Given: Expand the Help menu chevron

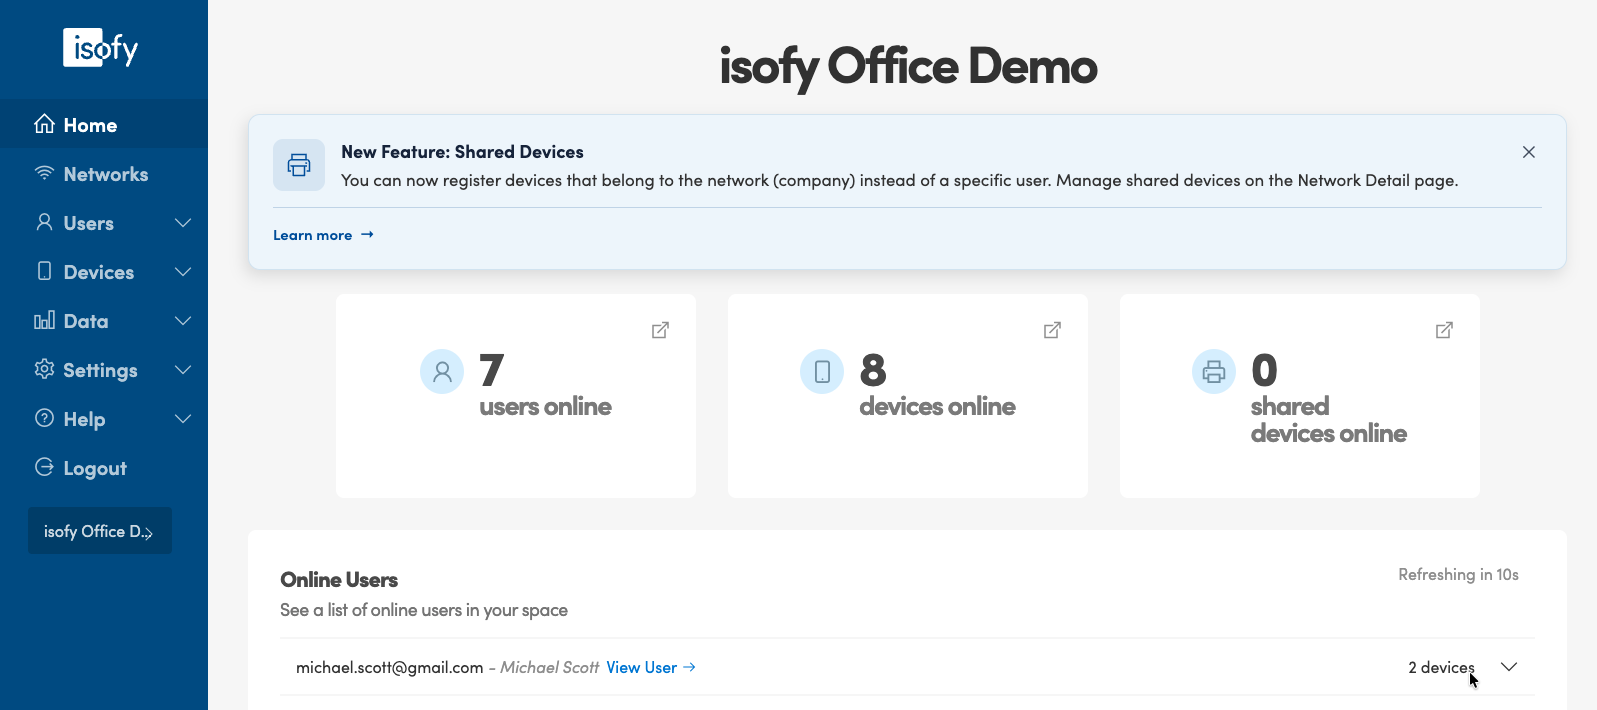Looking at the screenshot, I should pos(183,418).
